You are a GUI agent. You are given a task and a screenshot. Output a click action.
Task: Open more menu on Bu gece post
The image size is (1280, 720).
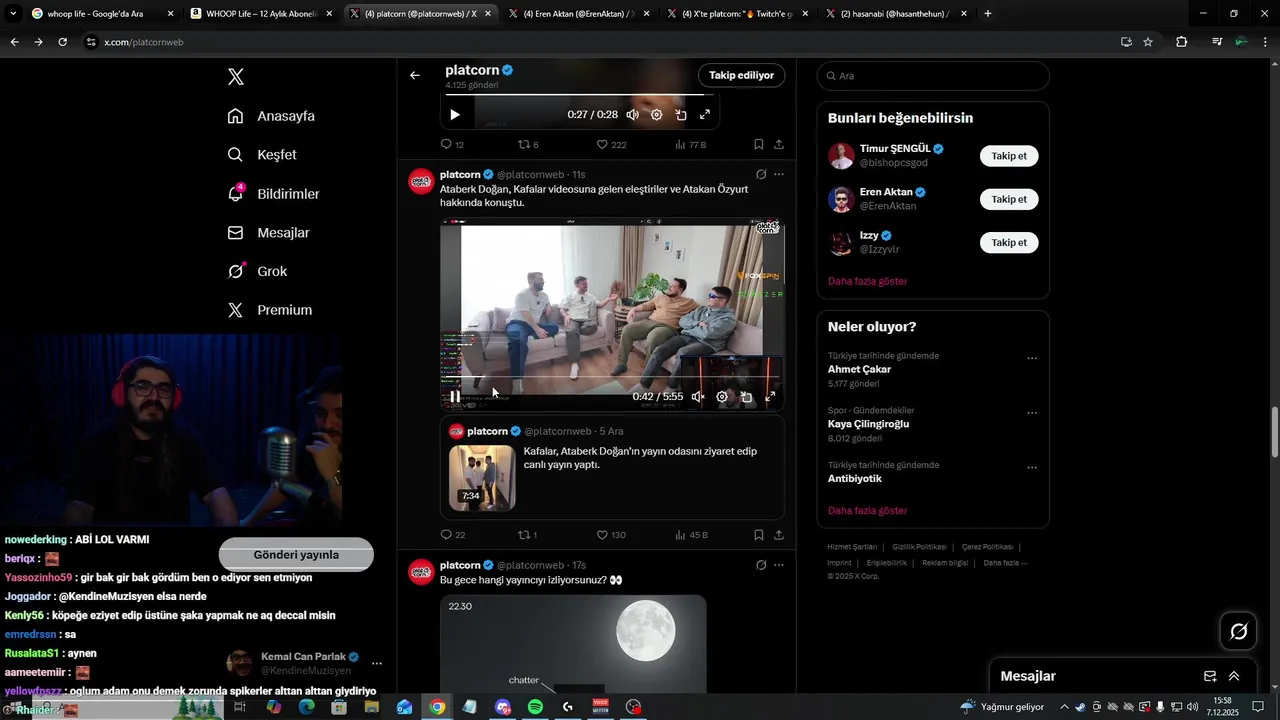(x=779, y=565)
